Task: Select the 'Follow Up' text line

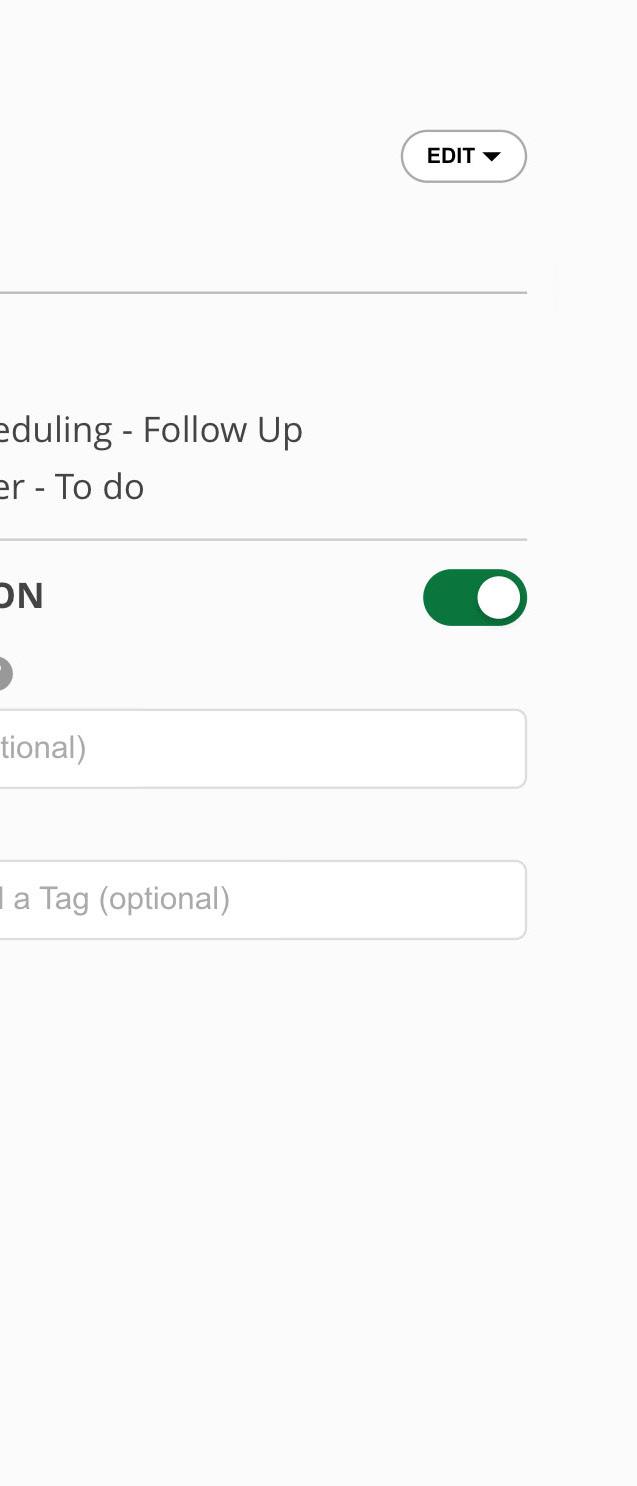Action: [150, 430]
